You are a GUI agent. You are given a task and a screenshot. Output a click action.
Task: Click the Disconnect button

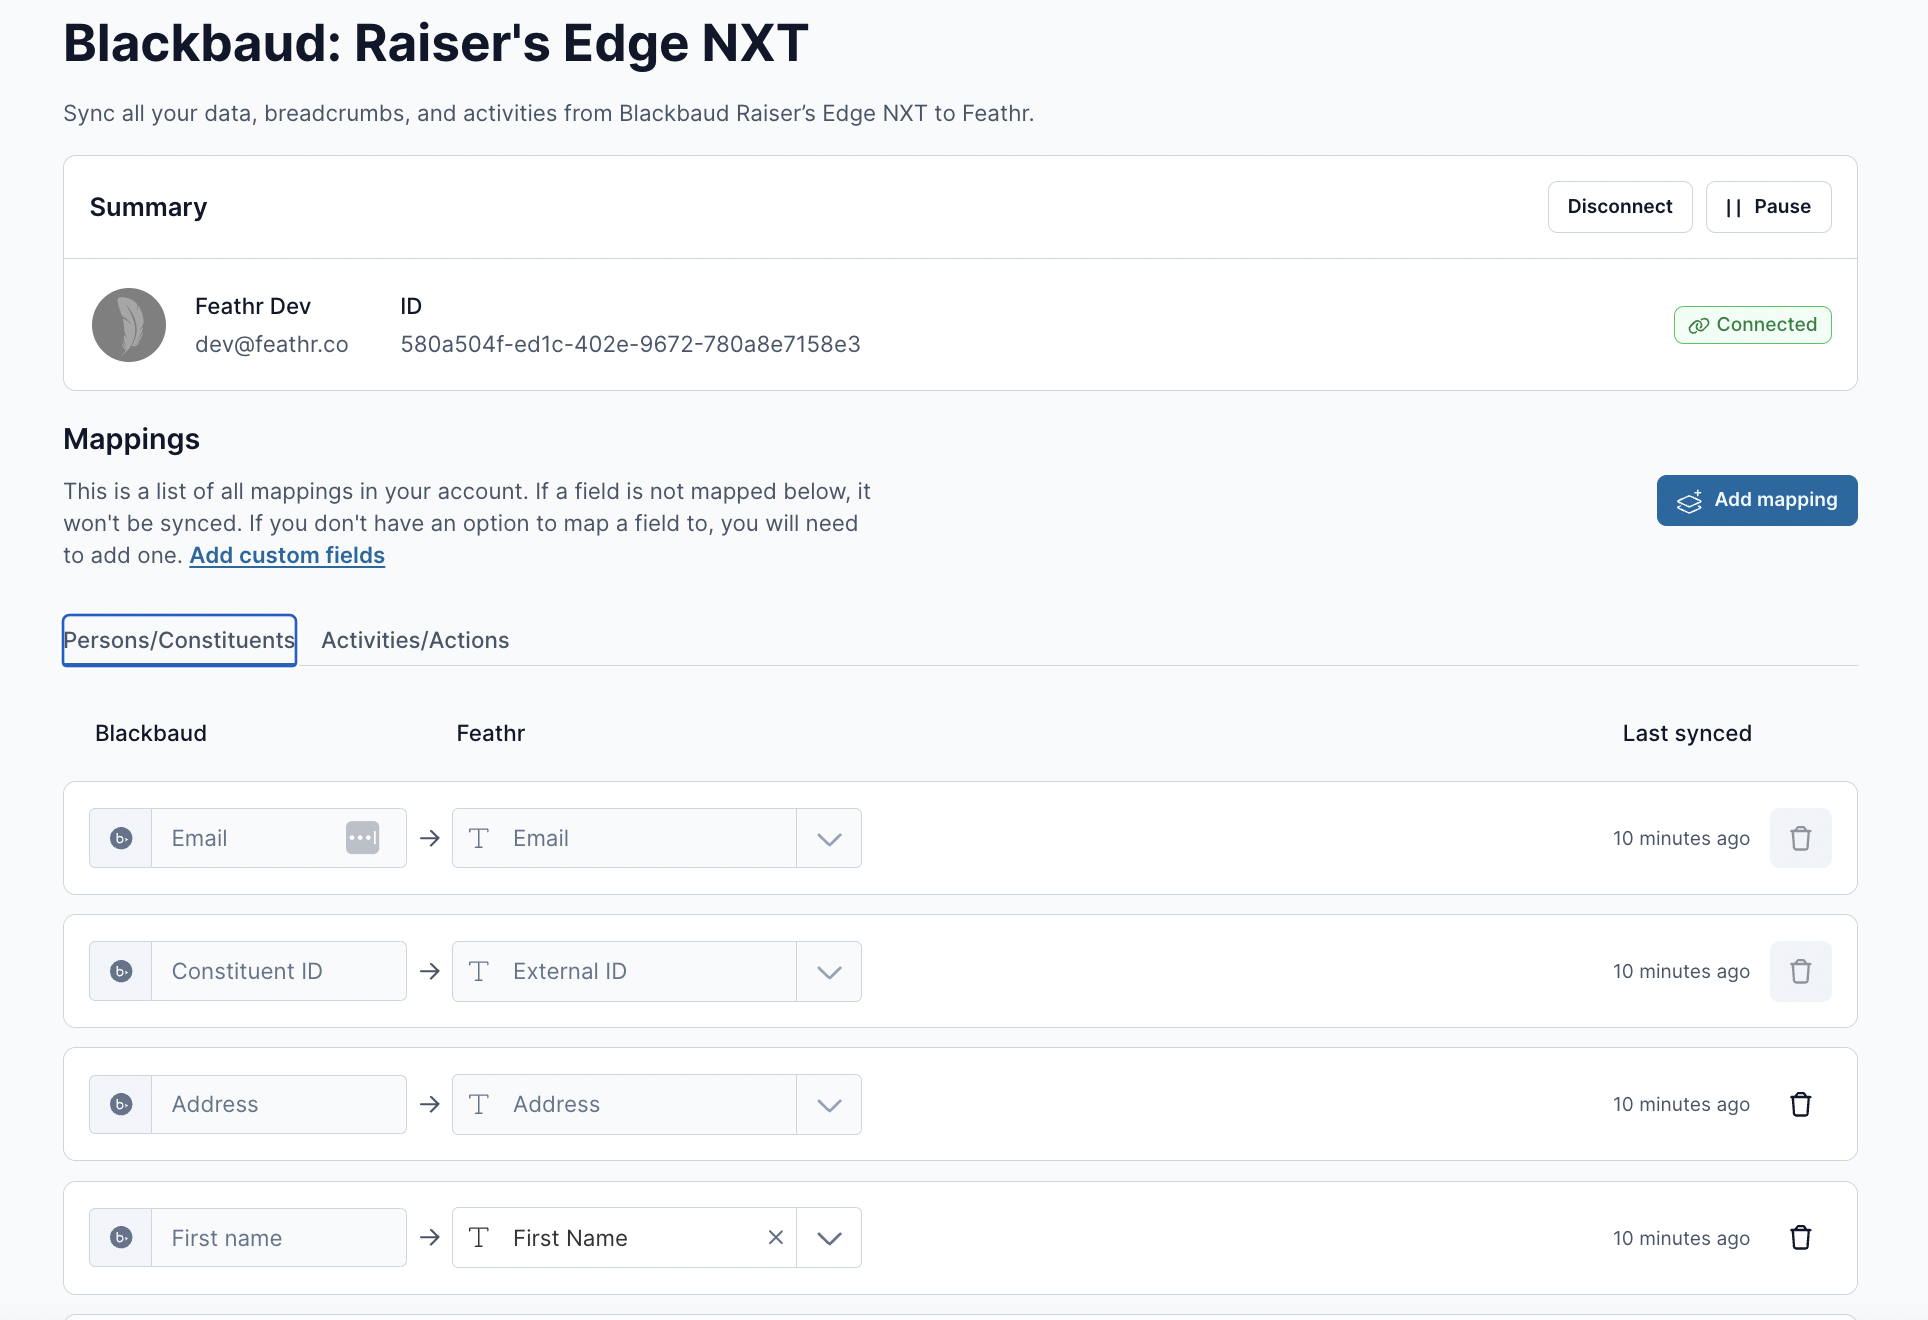click(x=1619, y=206)
